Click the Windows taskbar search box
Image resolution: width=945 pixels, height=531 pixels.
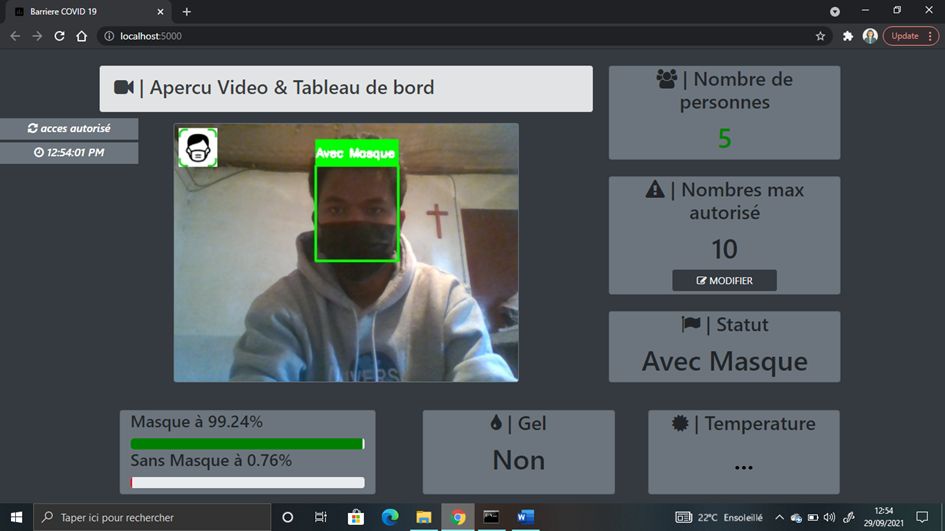click(x=152, y=517)
